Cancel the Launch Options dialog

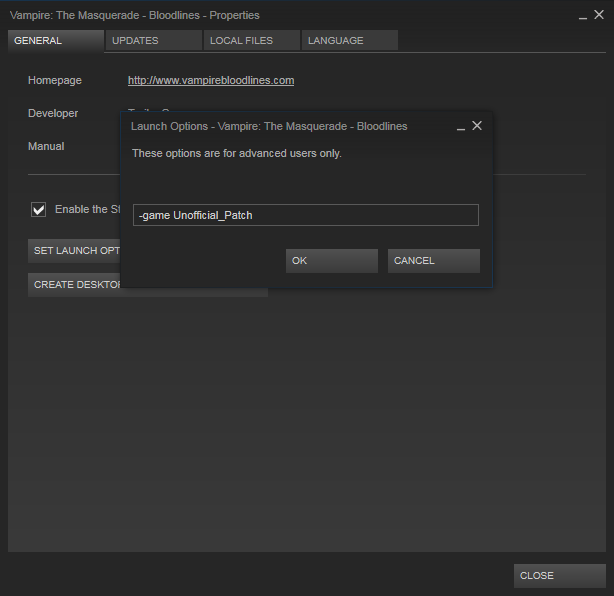click(433, 261)
